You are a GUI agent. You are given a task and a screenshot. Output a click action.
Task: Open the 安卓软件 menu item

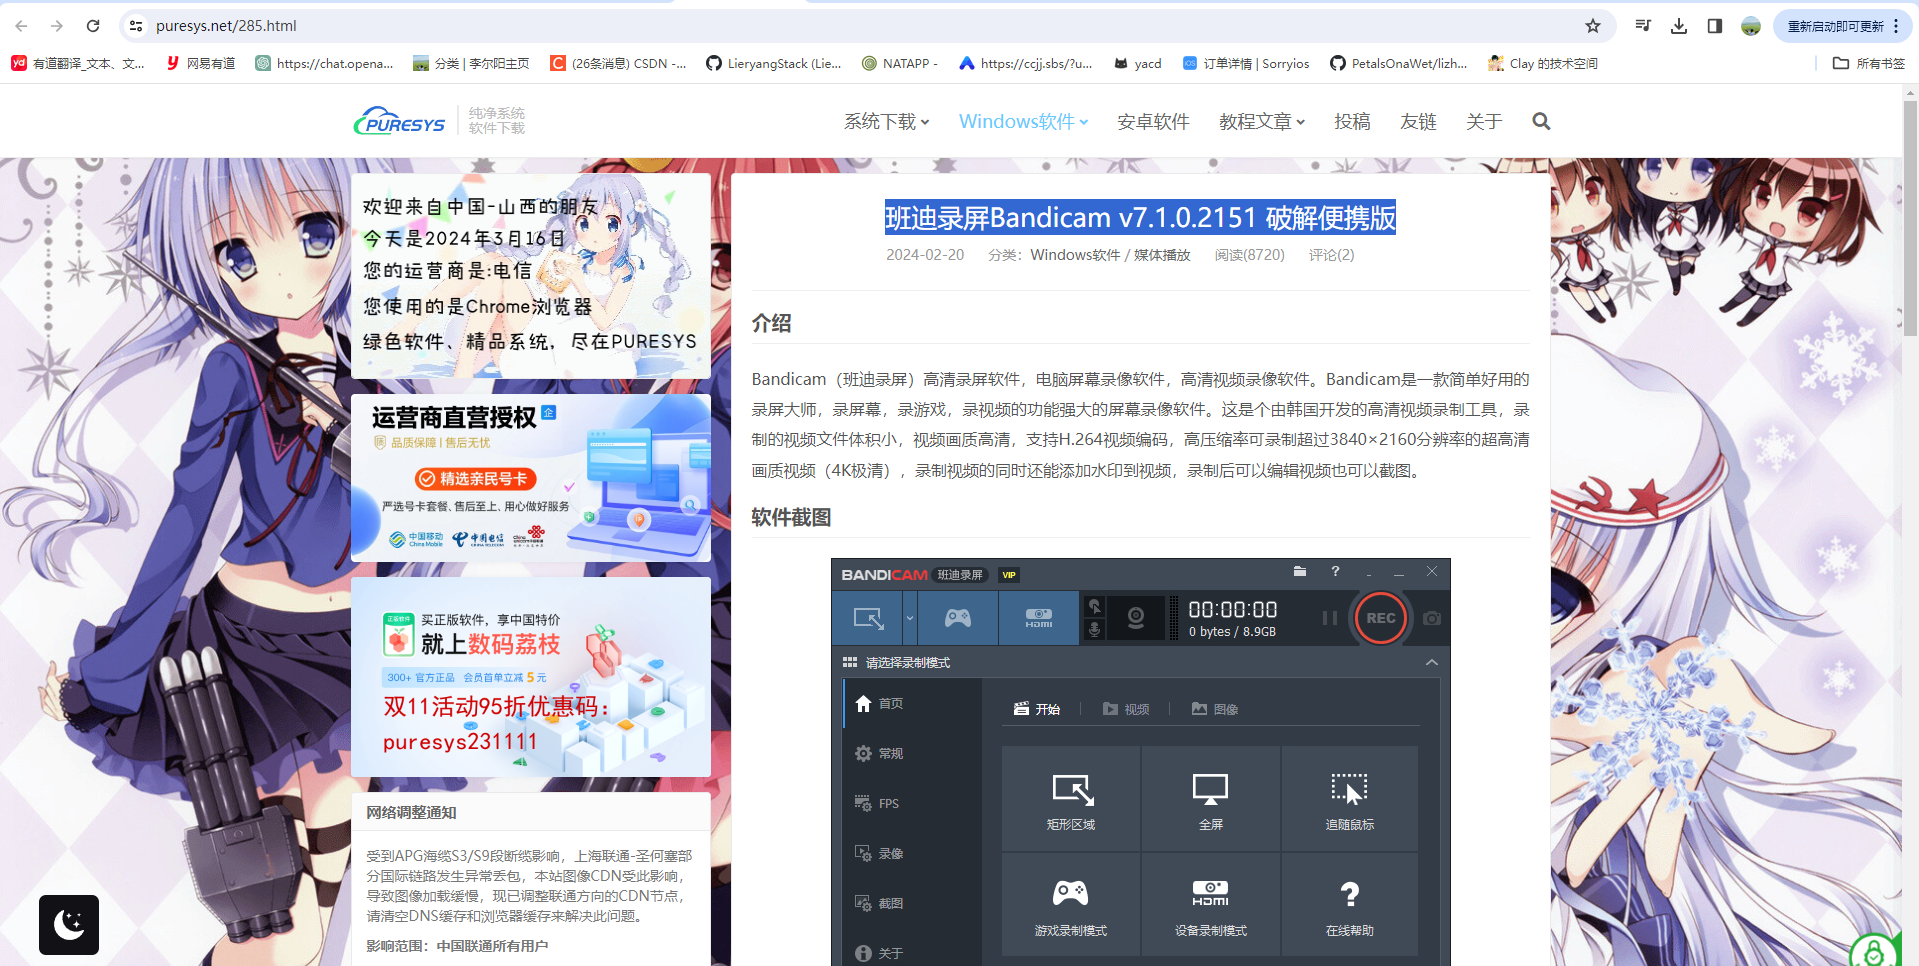coord(1153,121)
